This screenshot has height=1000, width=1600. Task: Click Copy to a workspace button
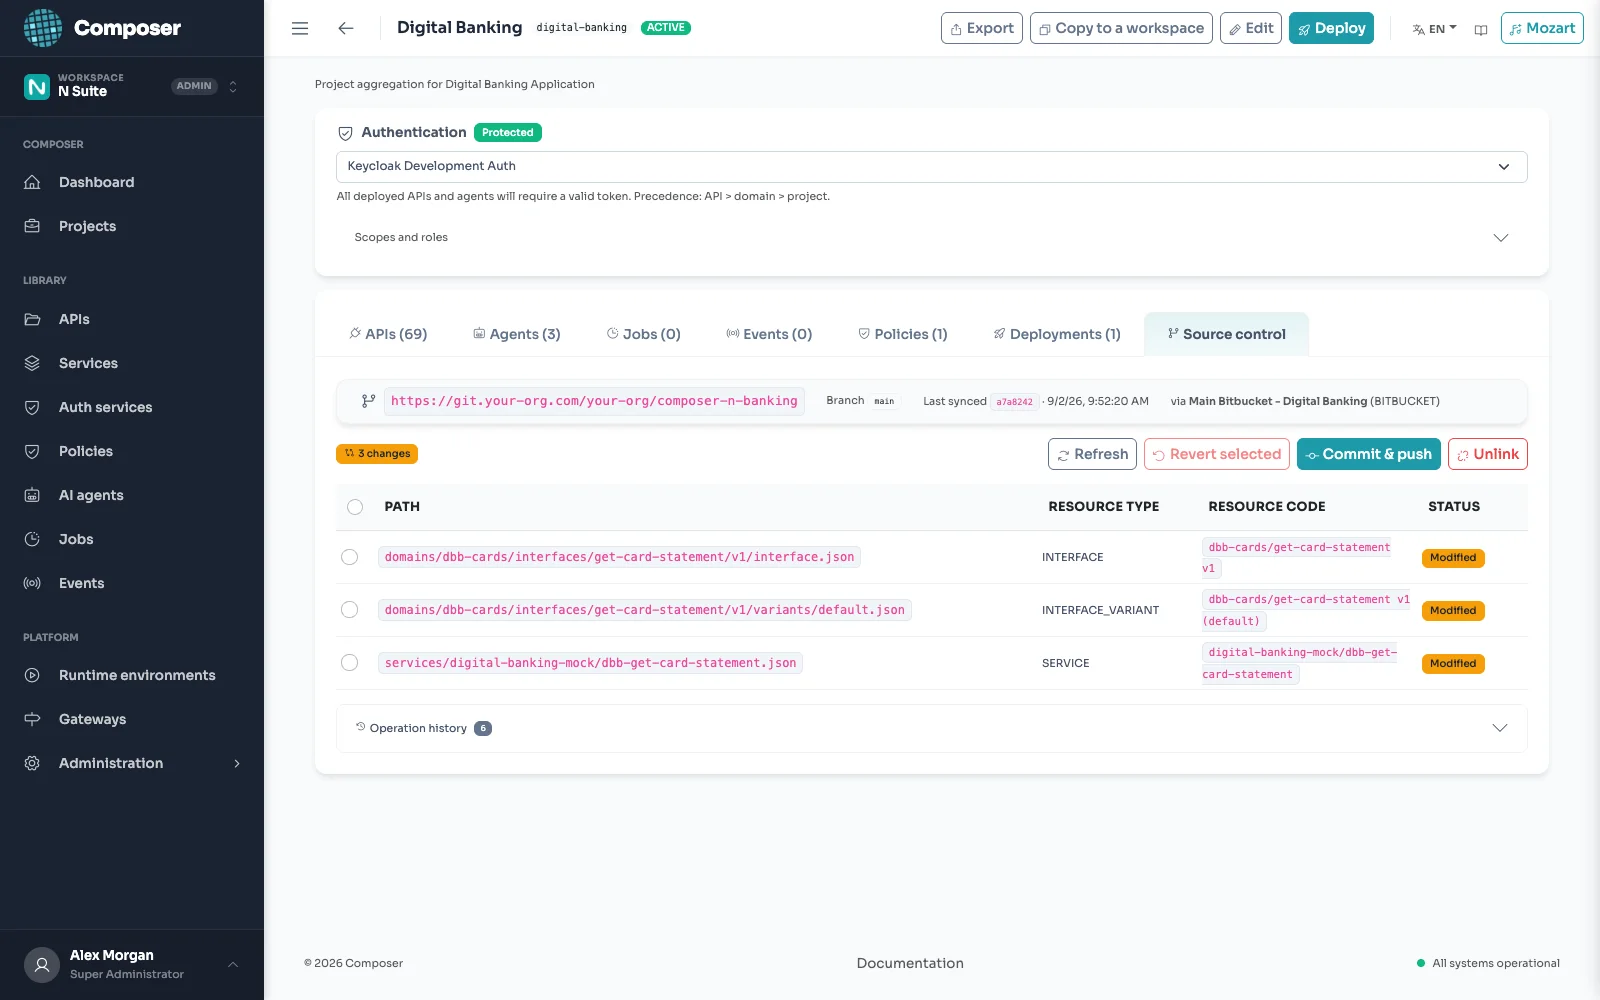(x=1121, y=28)
